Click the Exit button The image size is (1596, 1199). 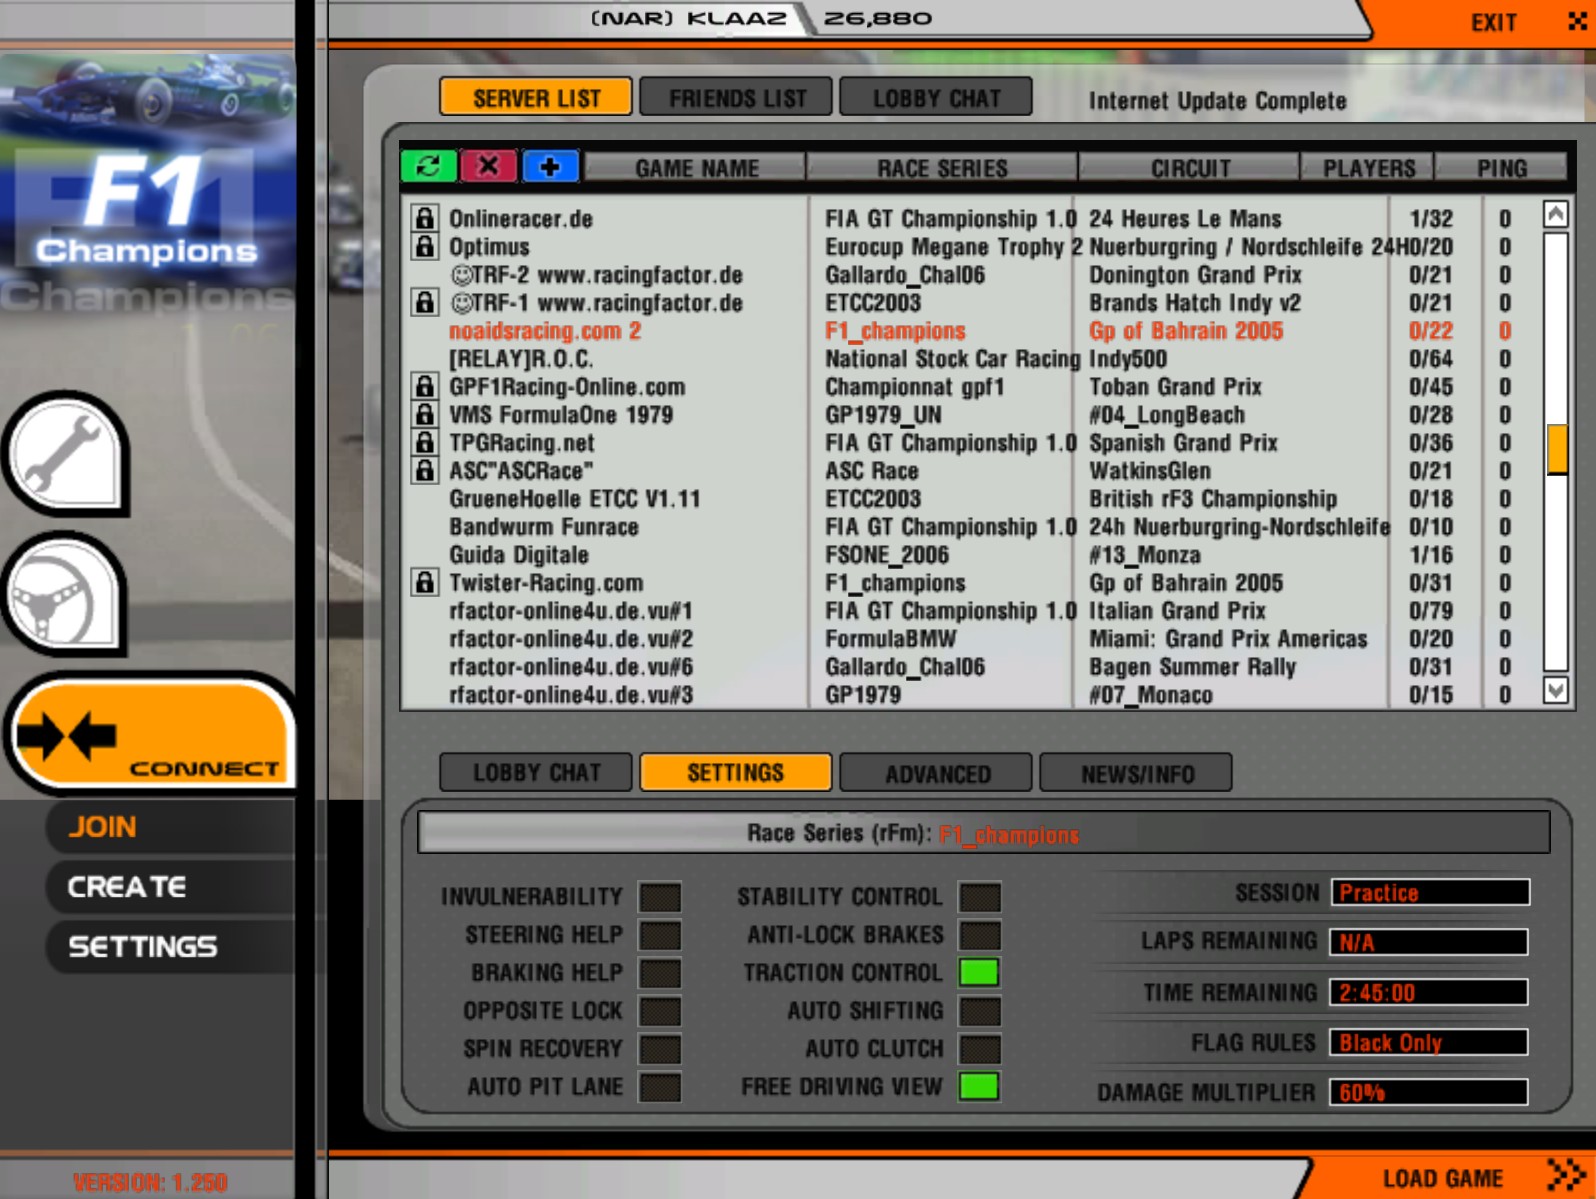tap(1493, 22)
